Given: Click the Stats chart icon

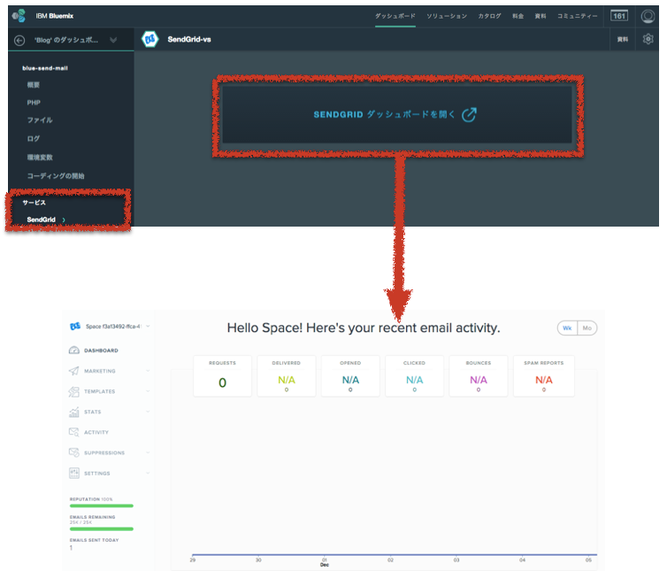Looking at the screenshot, I should click(74, 412).
